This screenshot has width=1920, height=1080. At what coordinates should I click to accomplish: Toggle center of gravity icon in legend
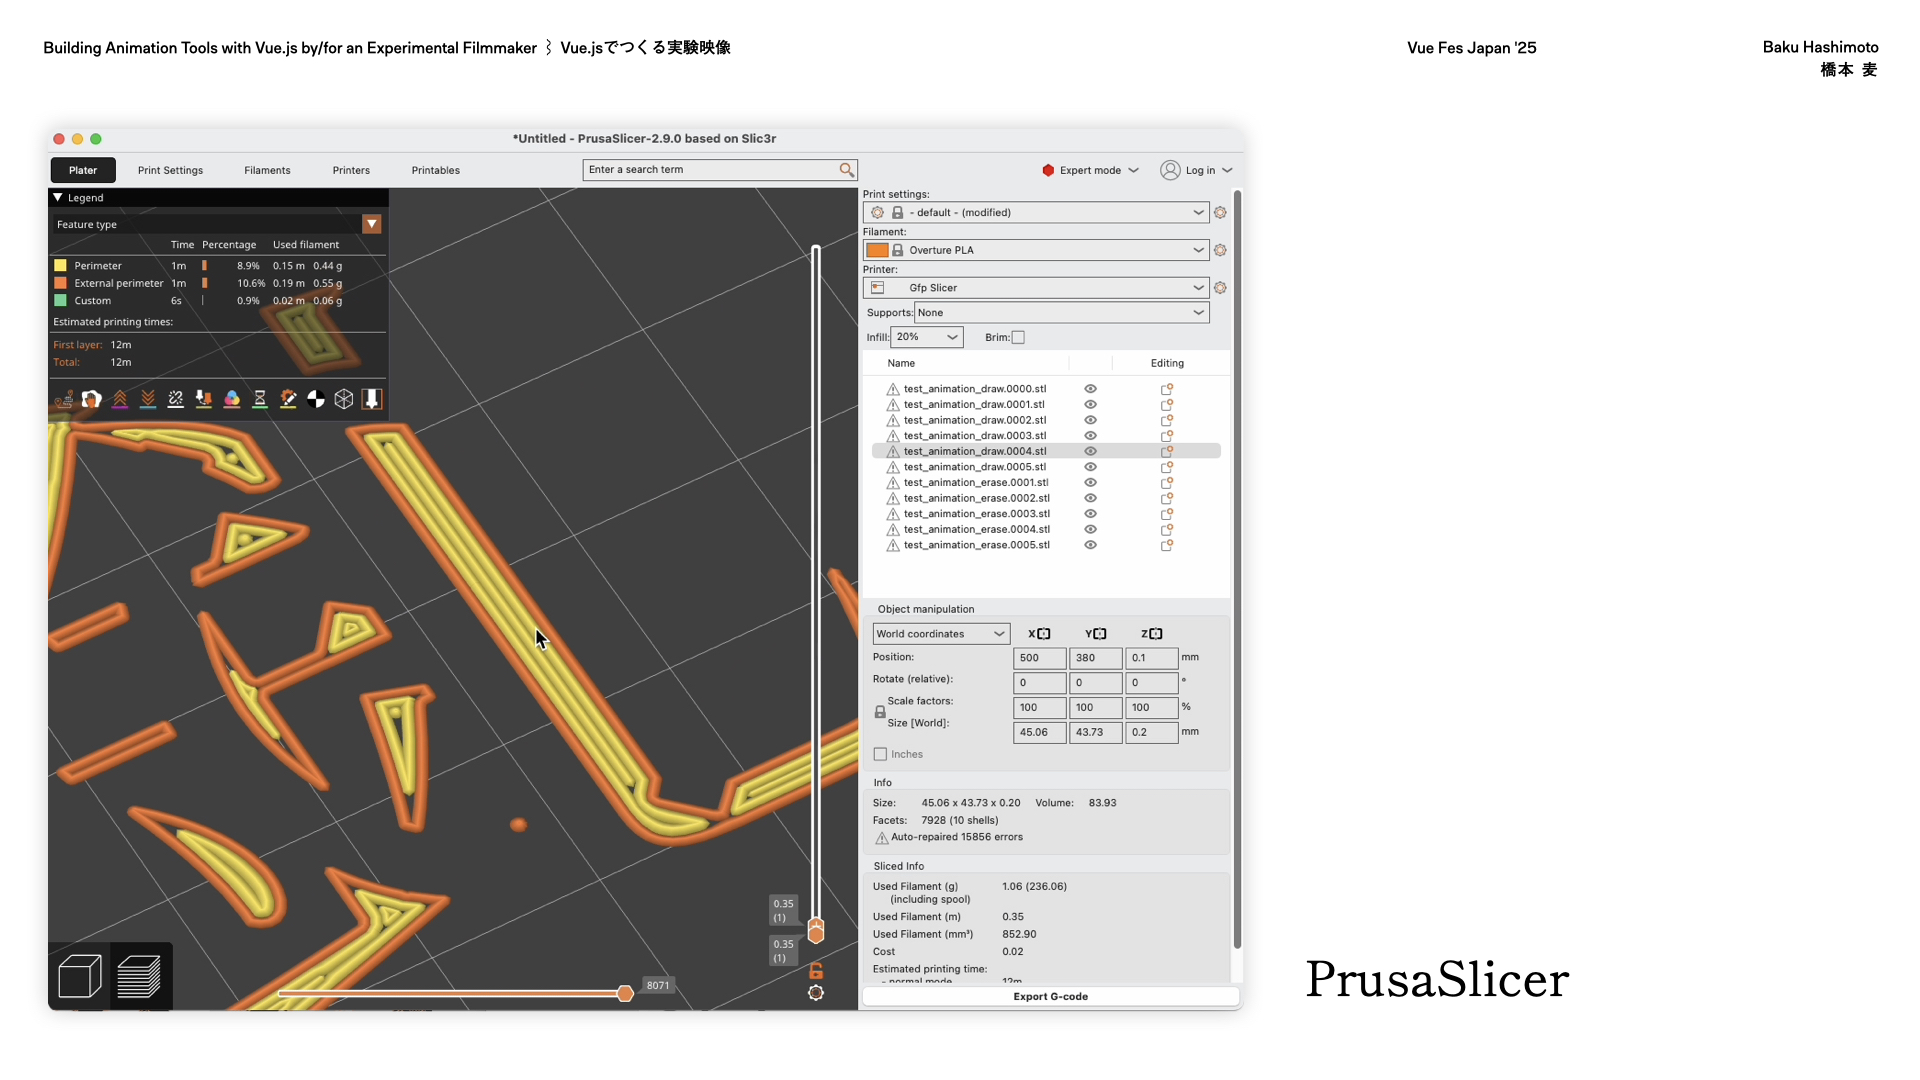coord(316,399)
